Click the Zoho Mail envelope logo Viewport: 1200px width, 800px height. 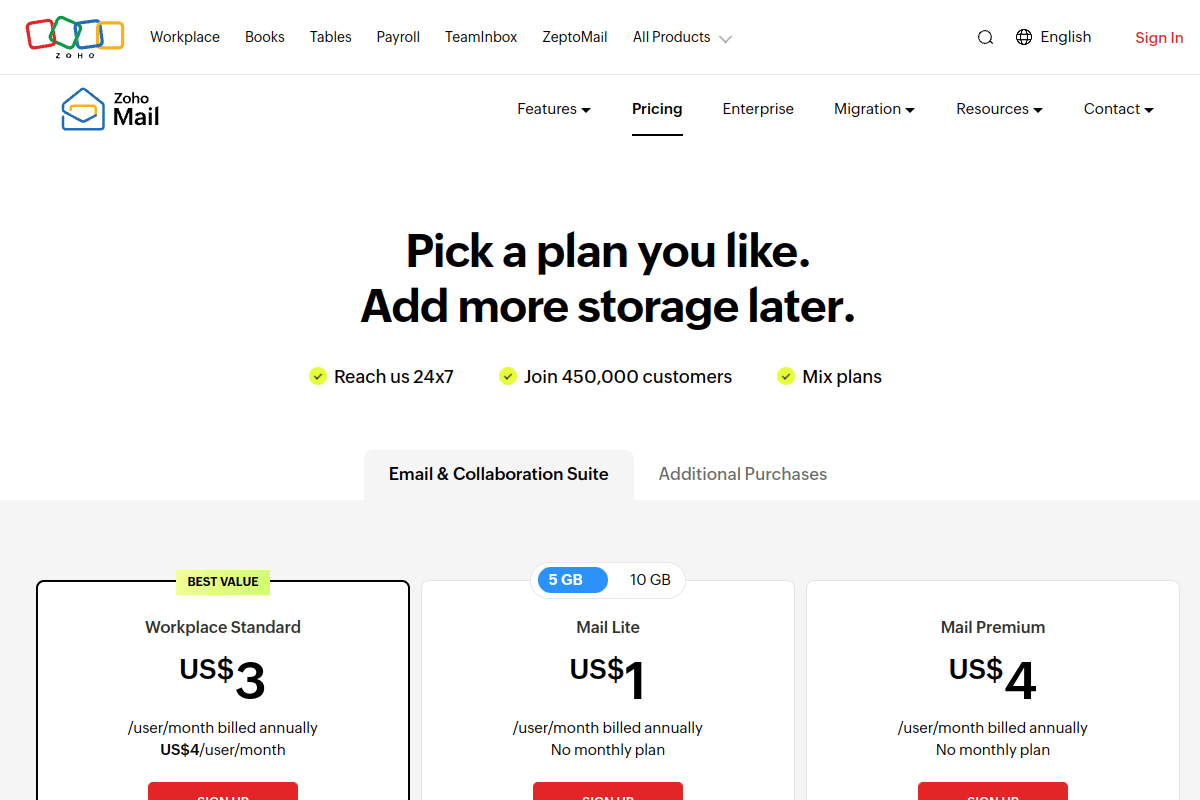[84, 108]
